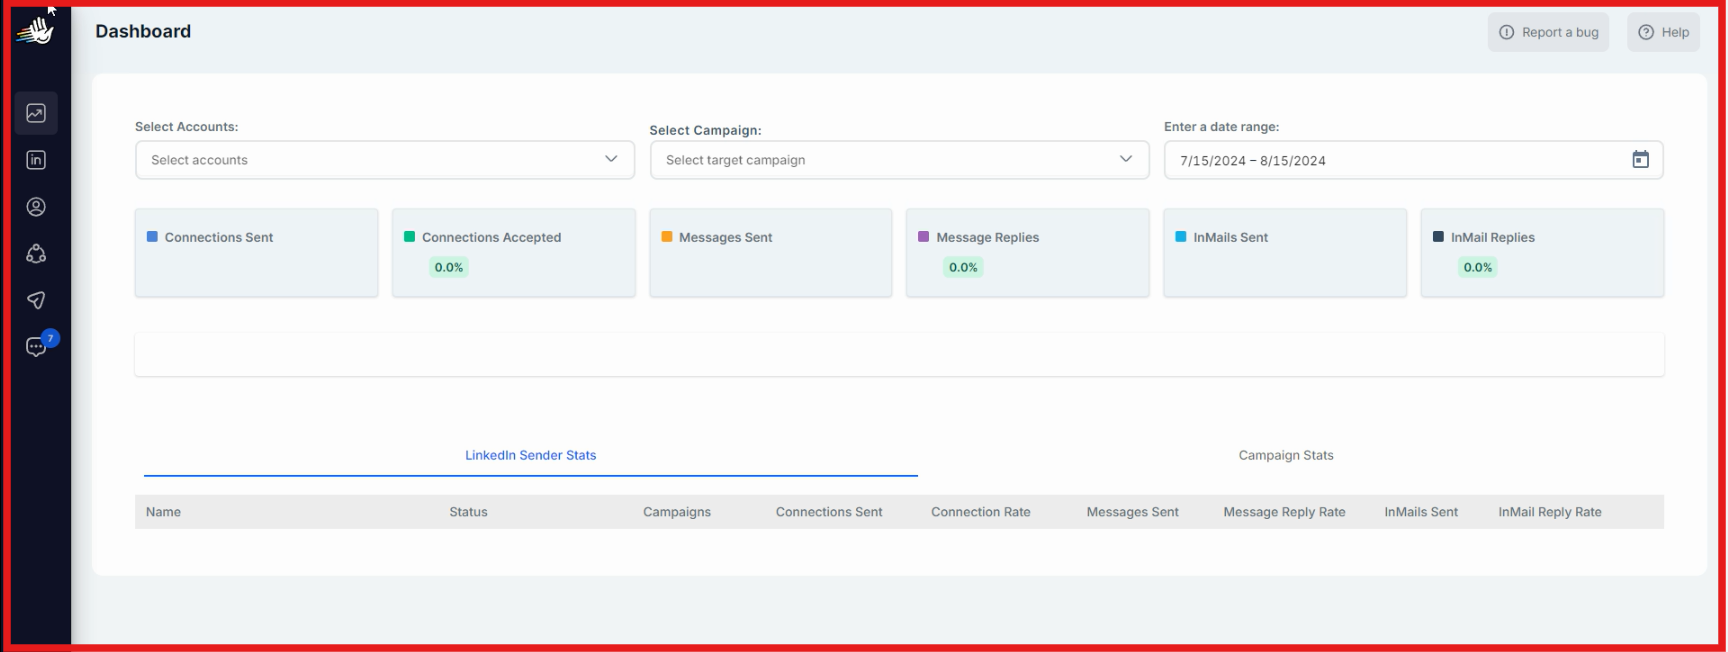
Task: Click the Connections Accepted 0.0% badge
Action: pos(449,267)
